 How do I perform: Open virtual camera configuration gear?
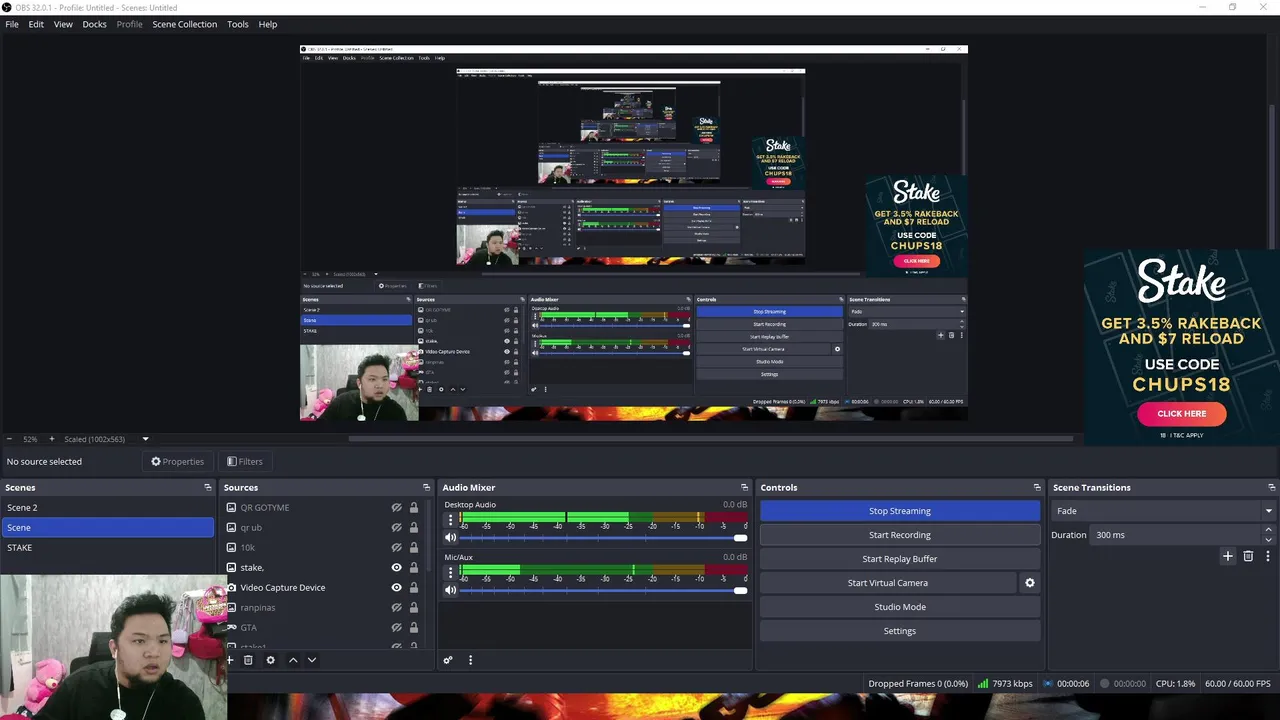click(x=1029, y=583)
